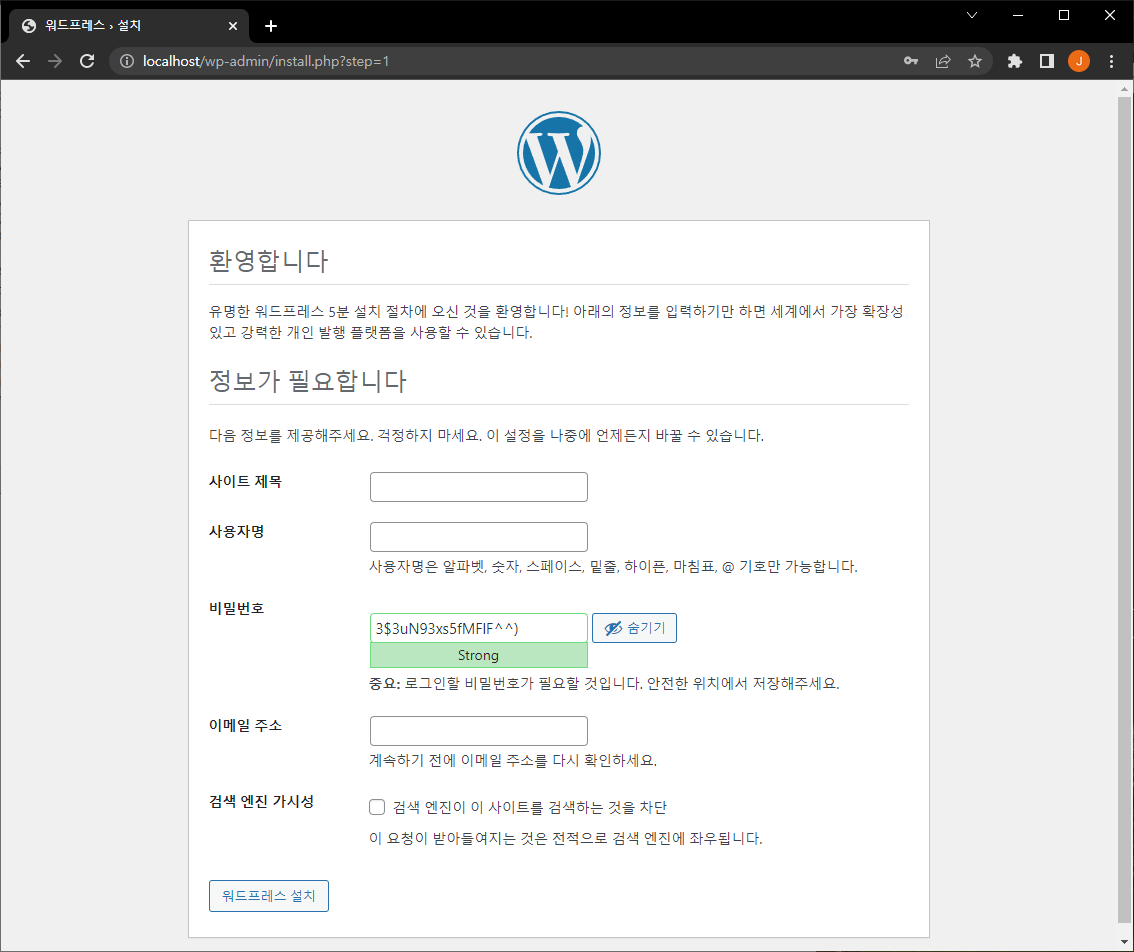Check 검색 엔진 차단 checkbox
This screenshot has height=952, width=1134.
pos(377,807)
